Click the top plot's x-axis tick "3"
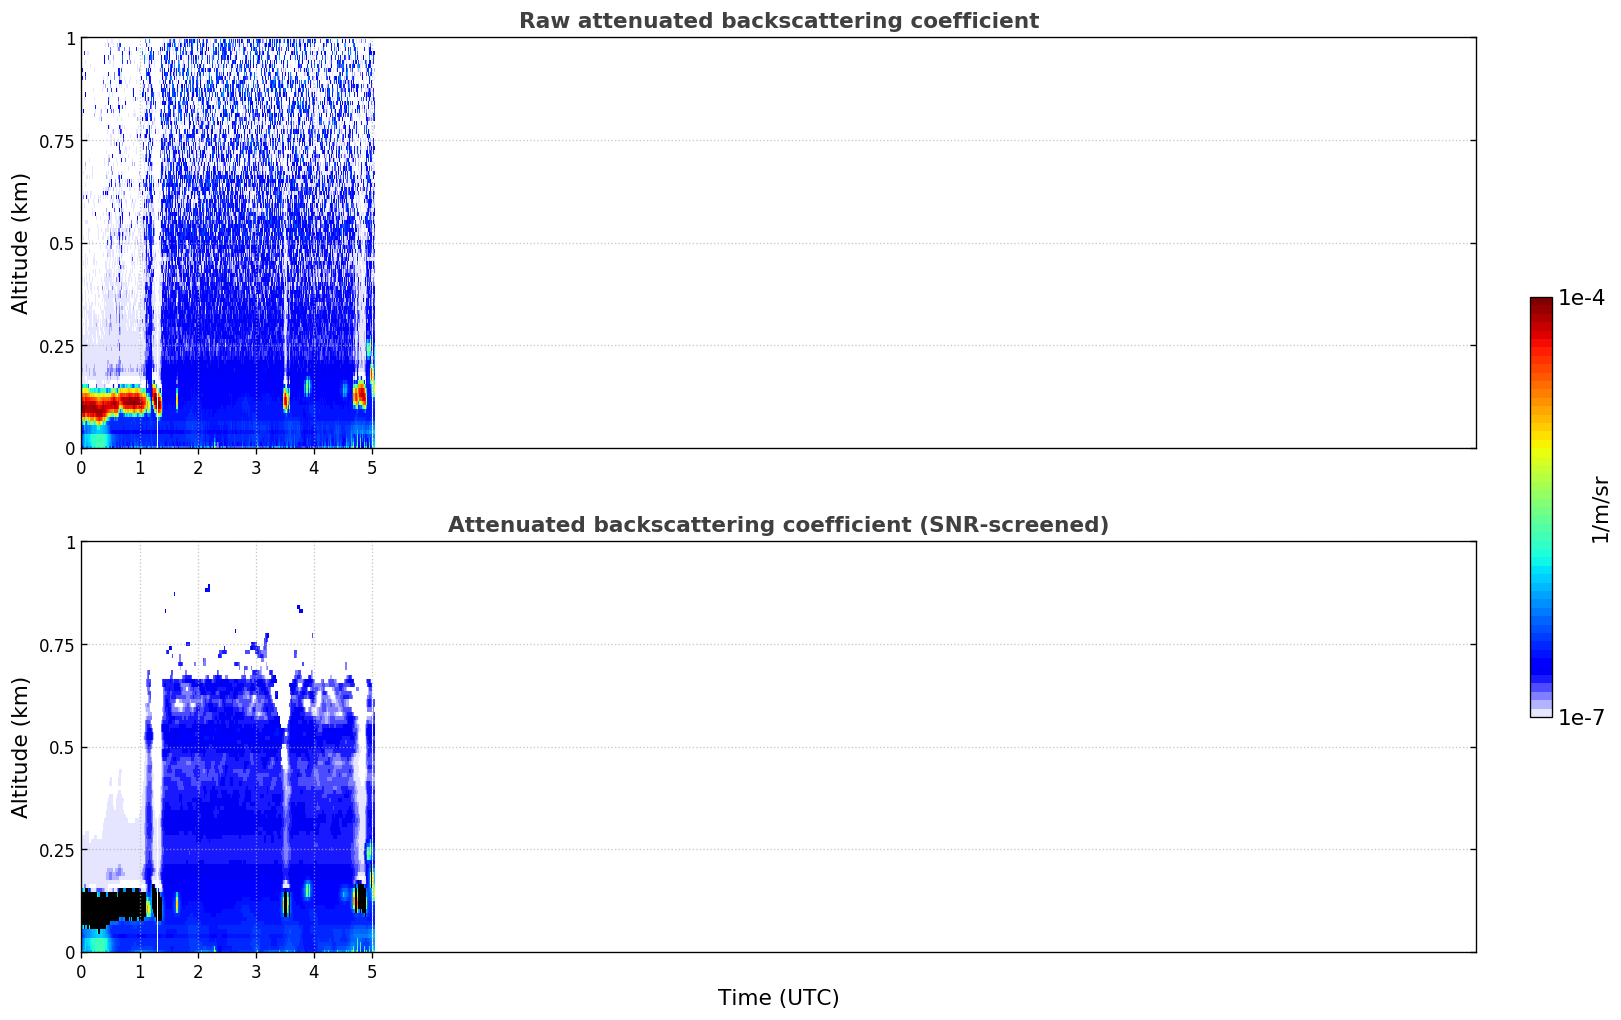 (x=256, y=467)
